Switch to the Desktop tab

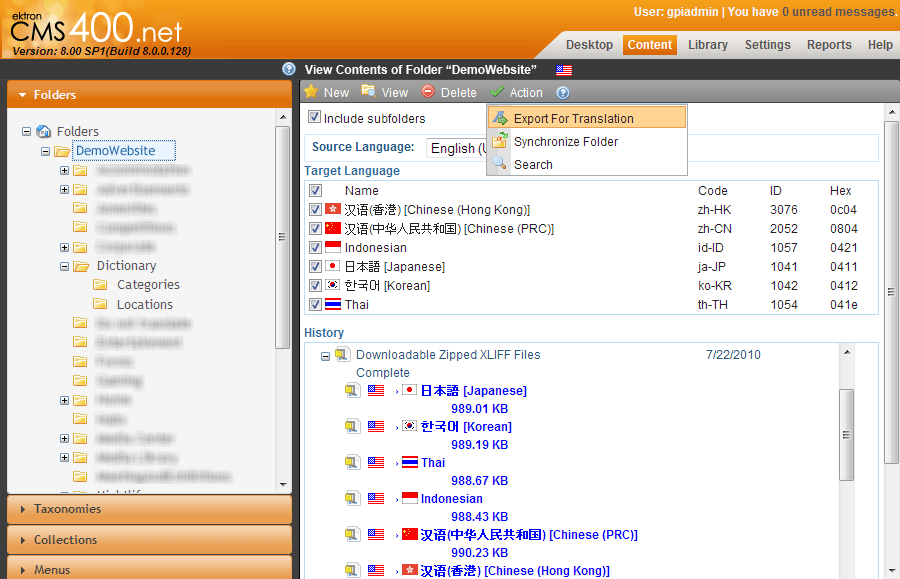[589, 45]
